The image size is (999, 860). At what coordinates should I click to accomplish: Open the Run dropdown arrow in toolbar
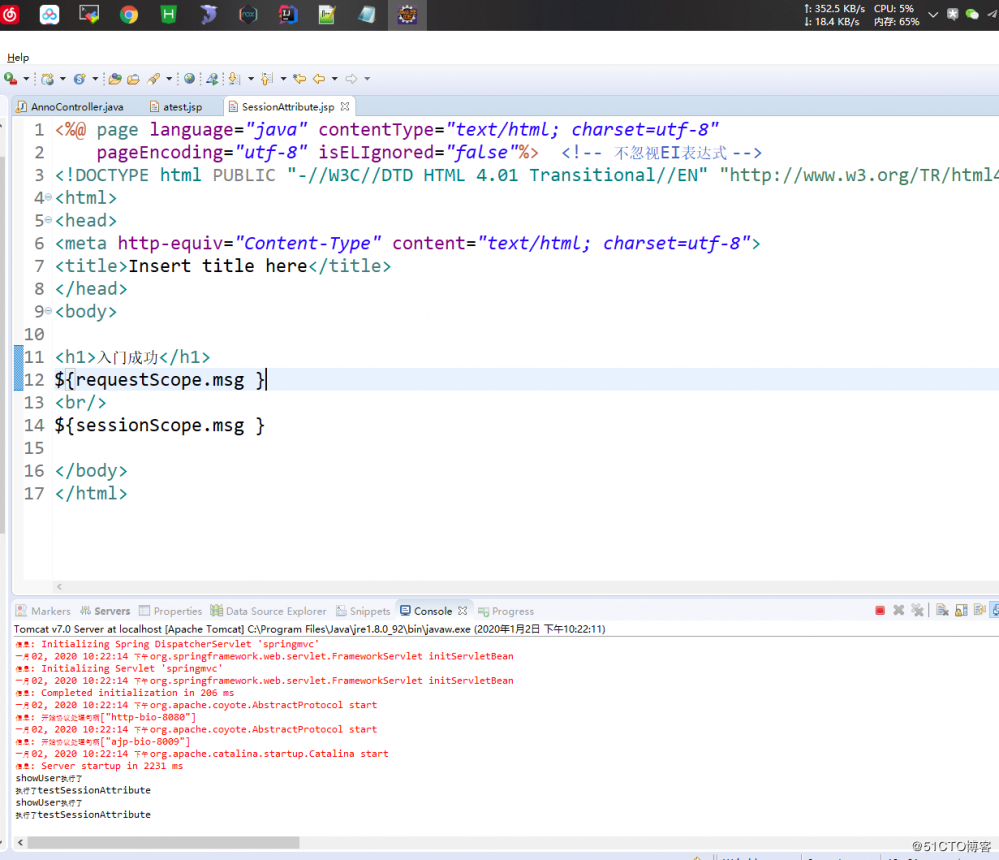tap(26, 79)
